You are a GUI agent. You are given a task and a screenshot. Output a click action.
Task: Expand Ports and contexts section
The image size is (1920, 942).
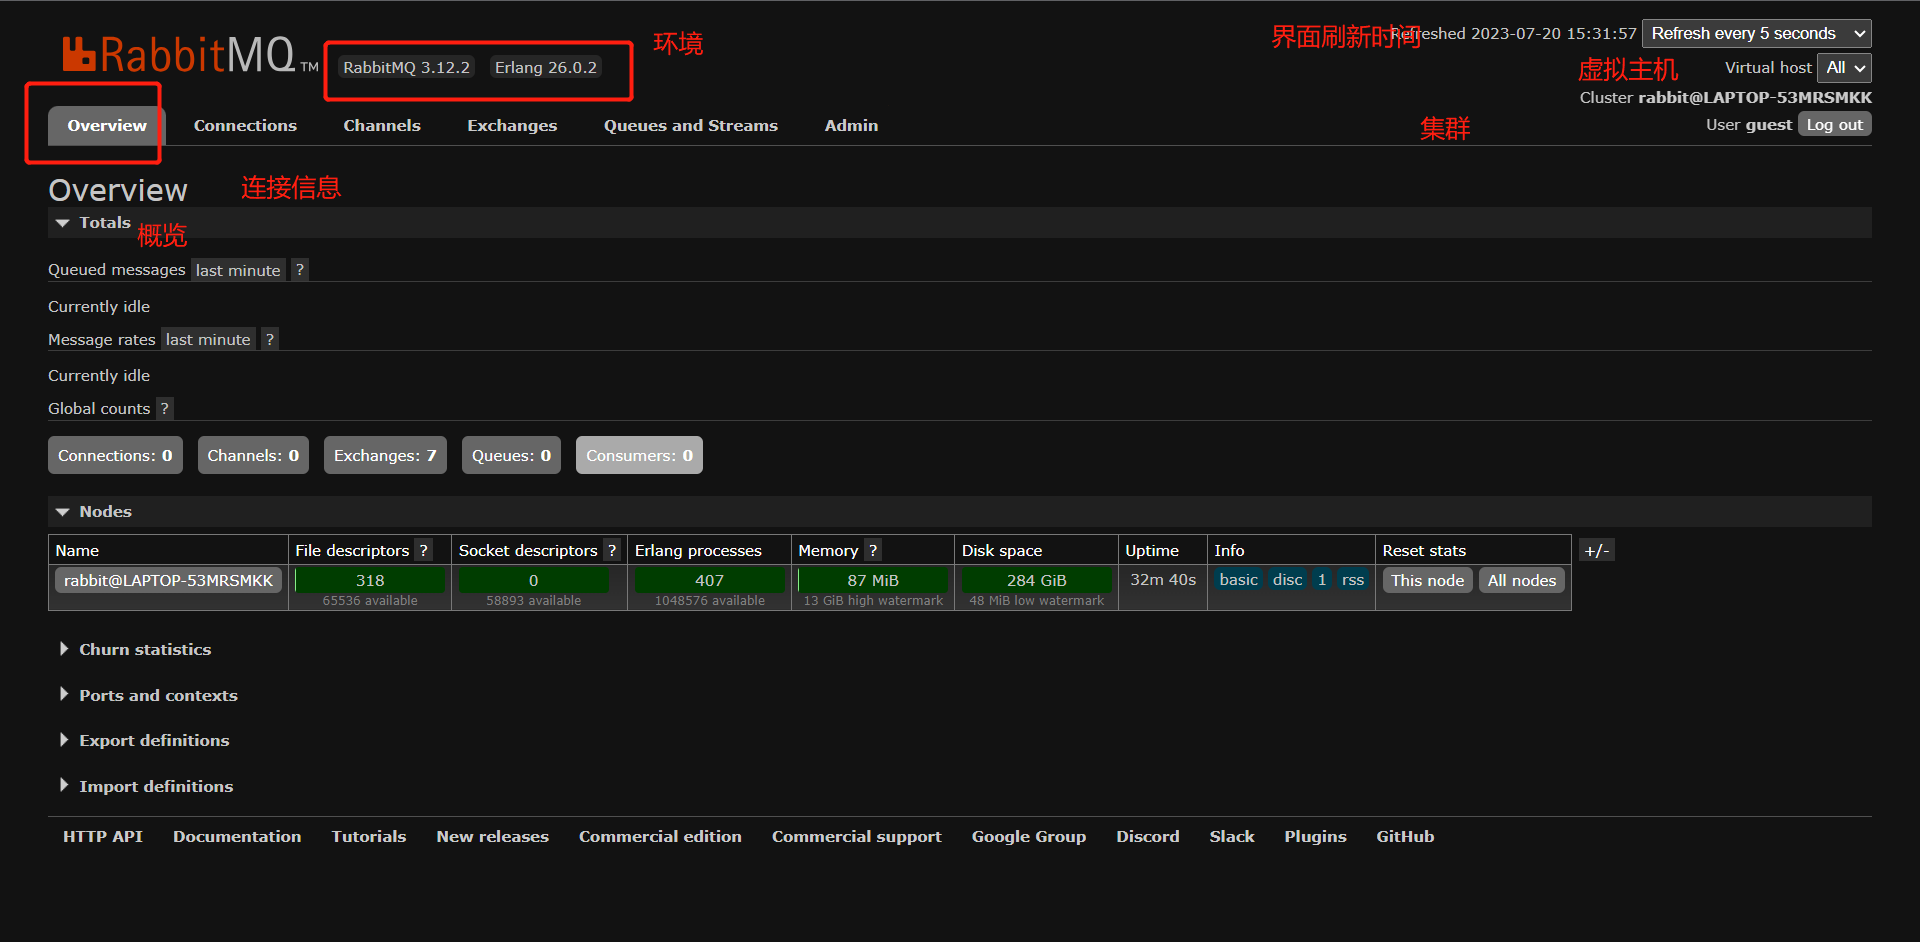pos(148,695)
